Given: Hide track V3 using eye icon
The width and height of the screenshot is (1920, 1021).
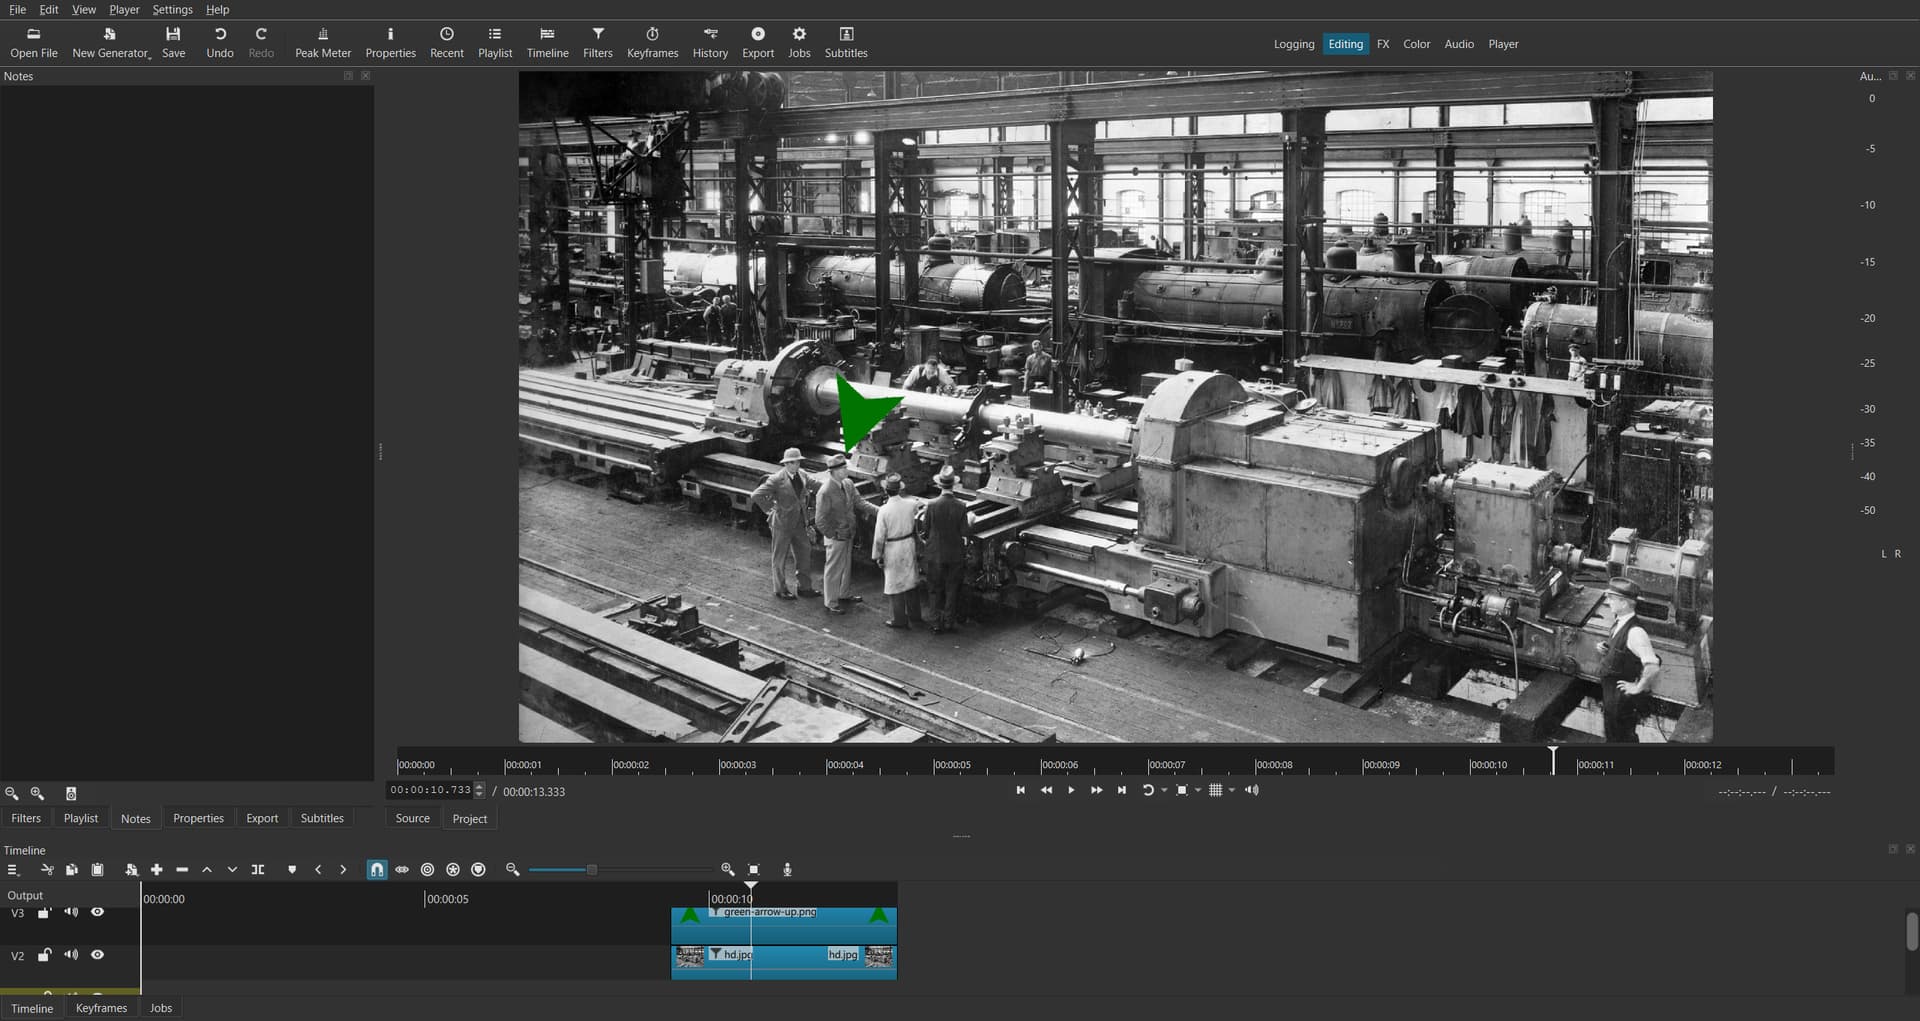Looking at the screenshot, I should coord(98,912).
